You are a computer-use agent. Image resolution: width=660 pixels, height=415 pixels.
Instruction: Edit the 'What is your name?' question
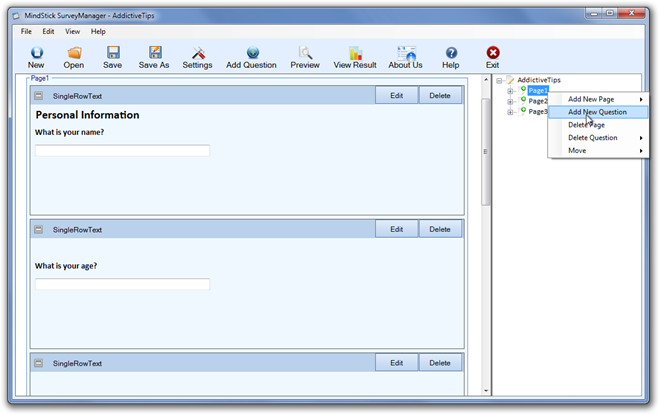[x=397, y=96]
